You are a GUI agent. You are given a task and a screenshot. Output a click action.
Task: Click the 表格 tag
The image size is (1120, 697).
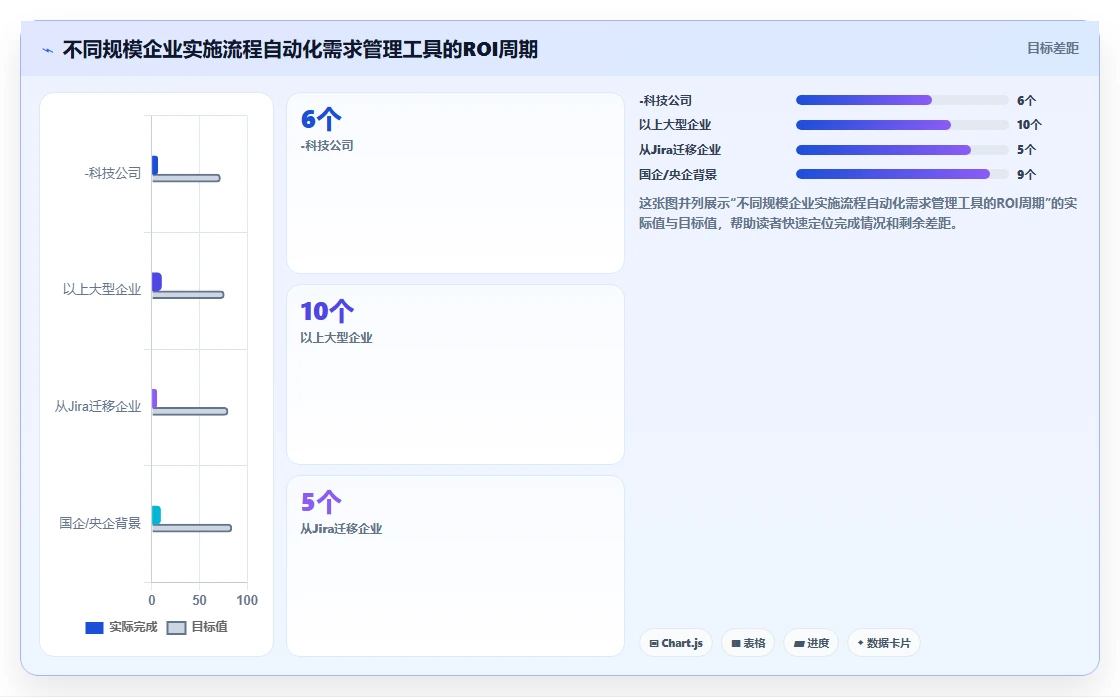(748, 643)
